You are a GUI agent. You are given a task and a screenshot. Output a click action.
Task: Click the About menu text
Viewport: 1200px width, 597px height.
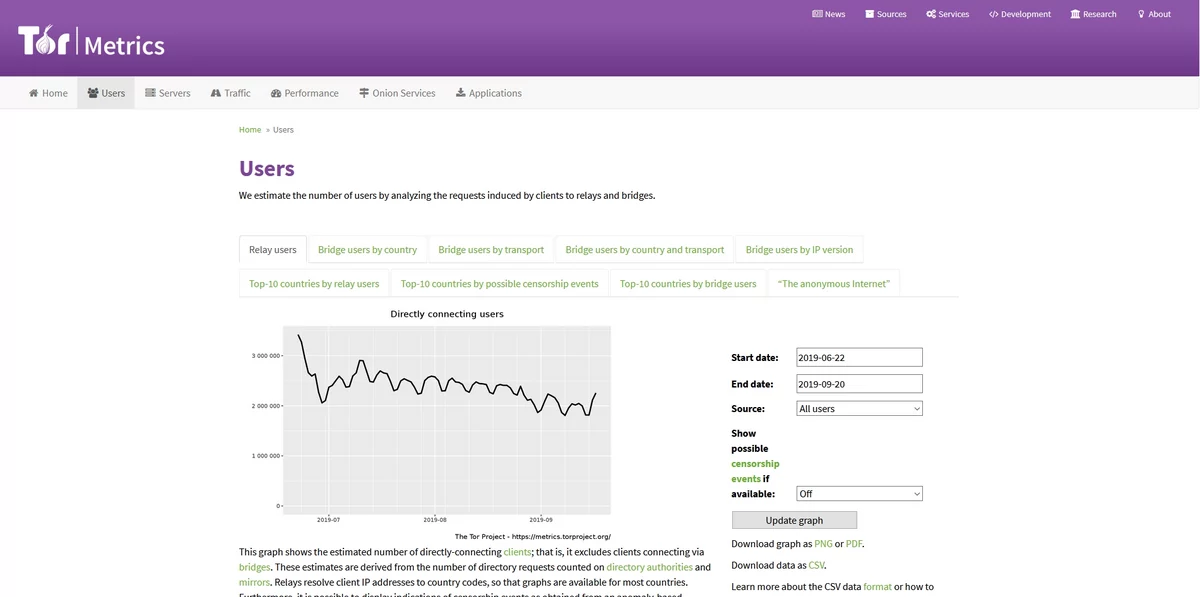(x=1160, y=14)
